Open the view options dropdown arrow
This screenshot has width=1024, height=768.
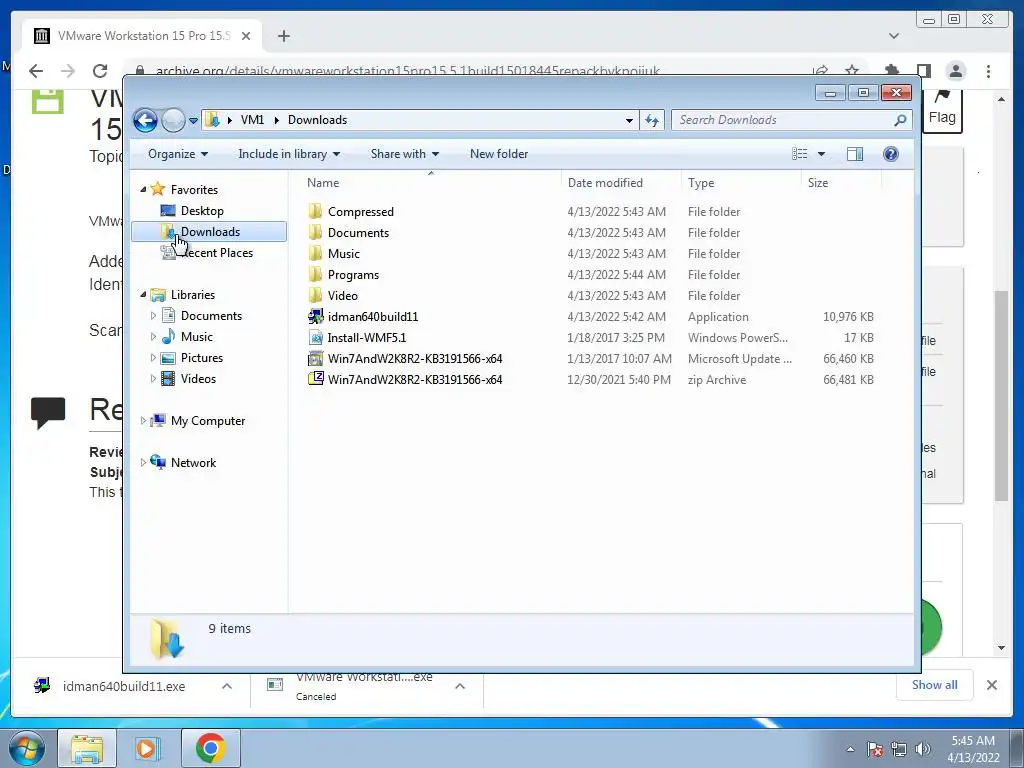coord(822,154)
